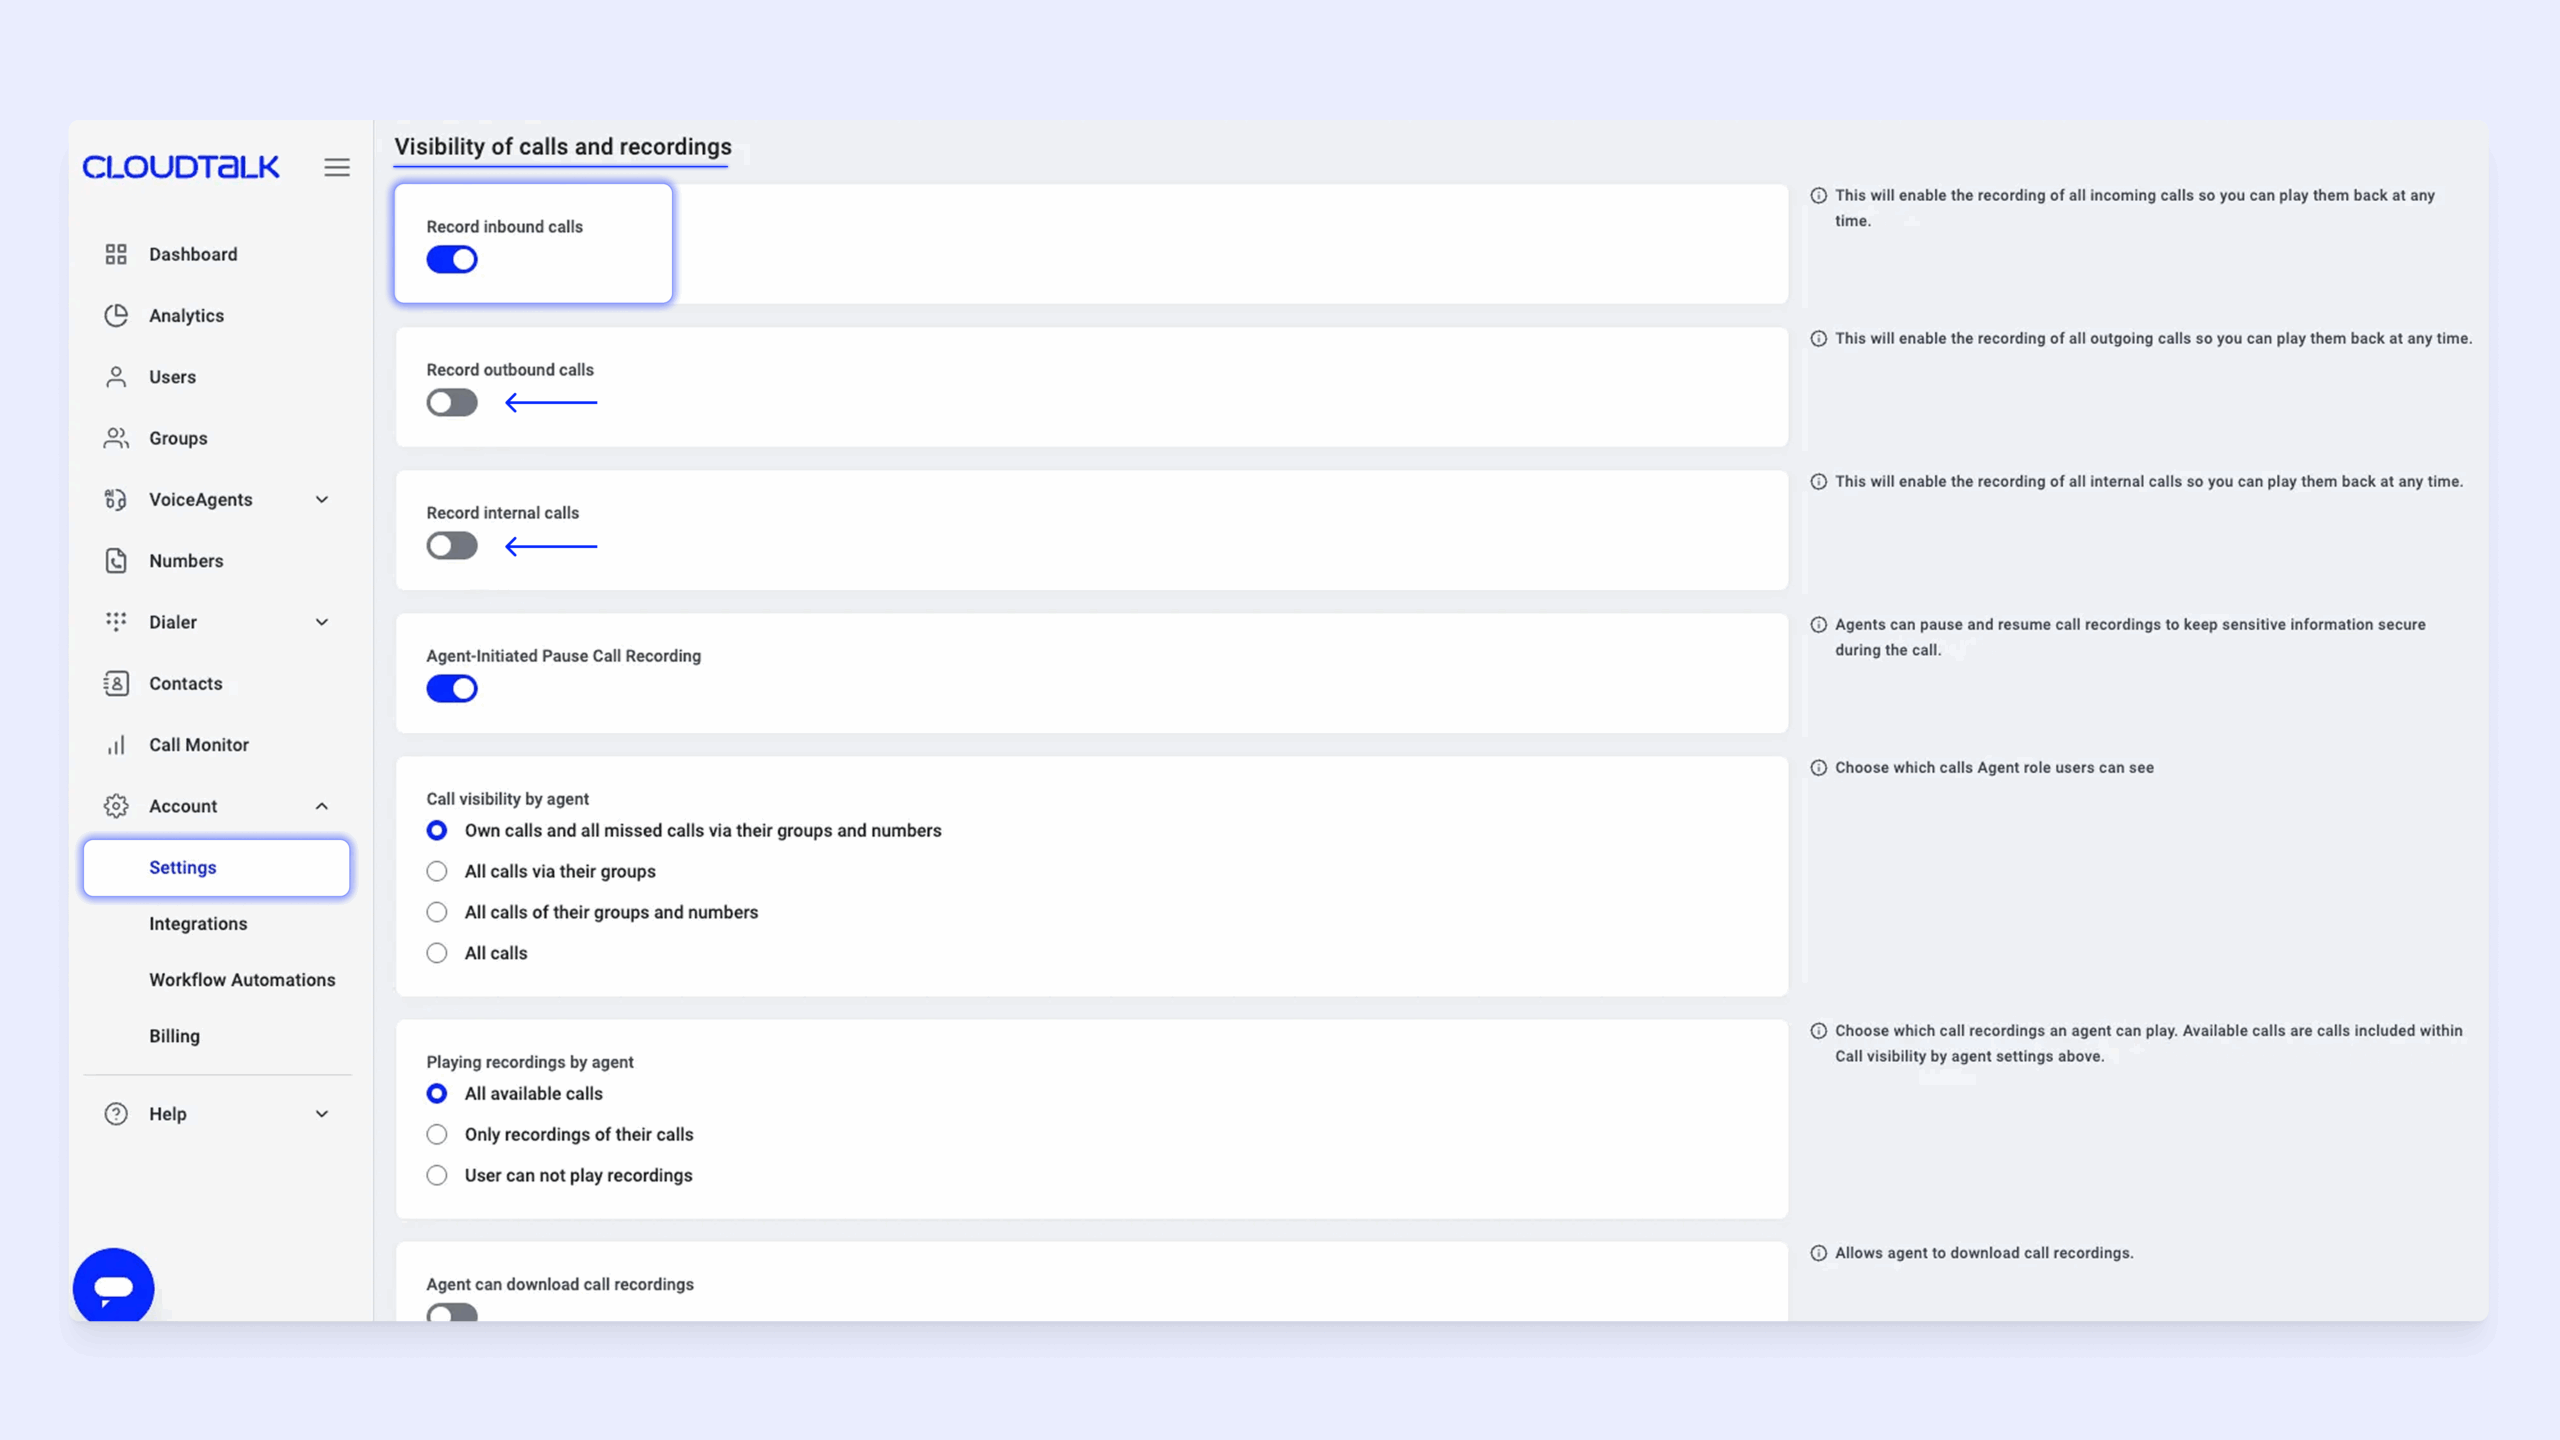The height and width of the screenshot is (1440, 2560).
Task: Turn off Agent-Initiated Pause Call Recording
Action: (452, 689)
